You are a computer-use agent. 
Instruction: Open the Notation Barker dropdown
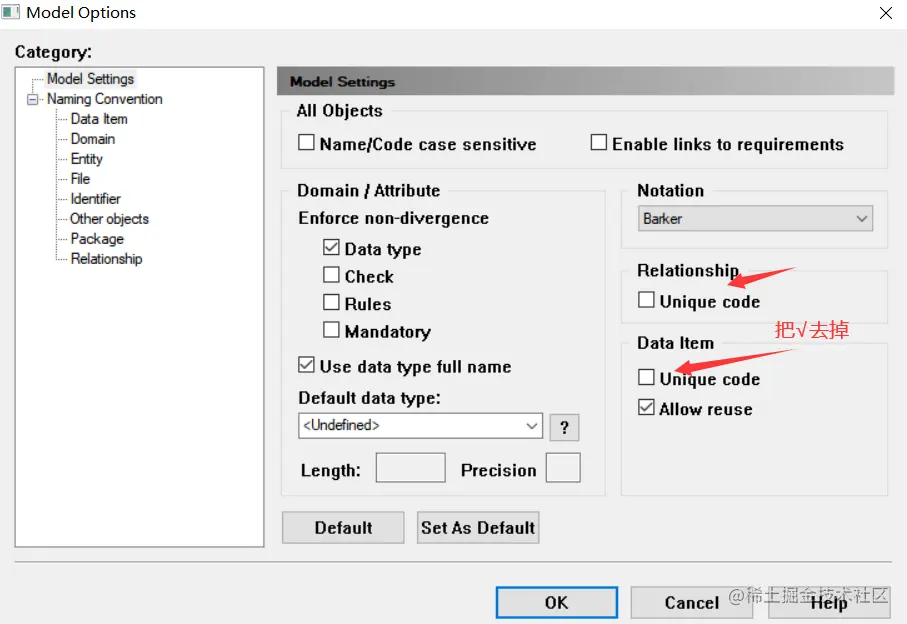point(755,219)
